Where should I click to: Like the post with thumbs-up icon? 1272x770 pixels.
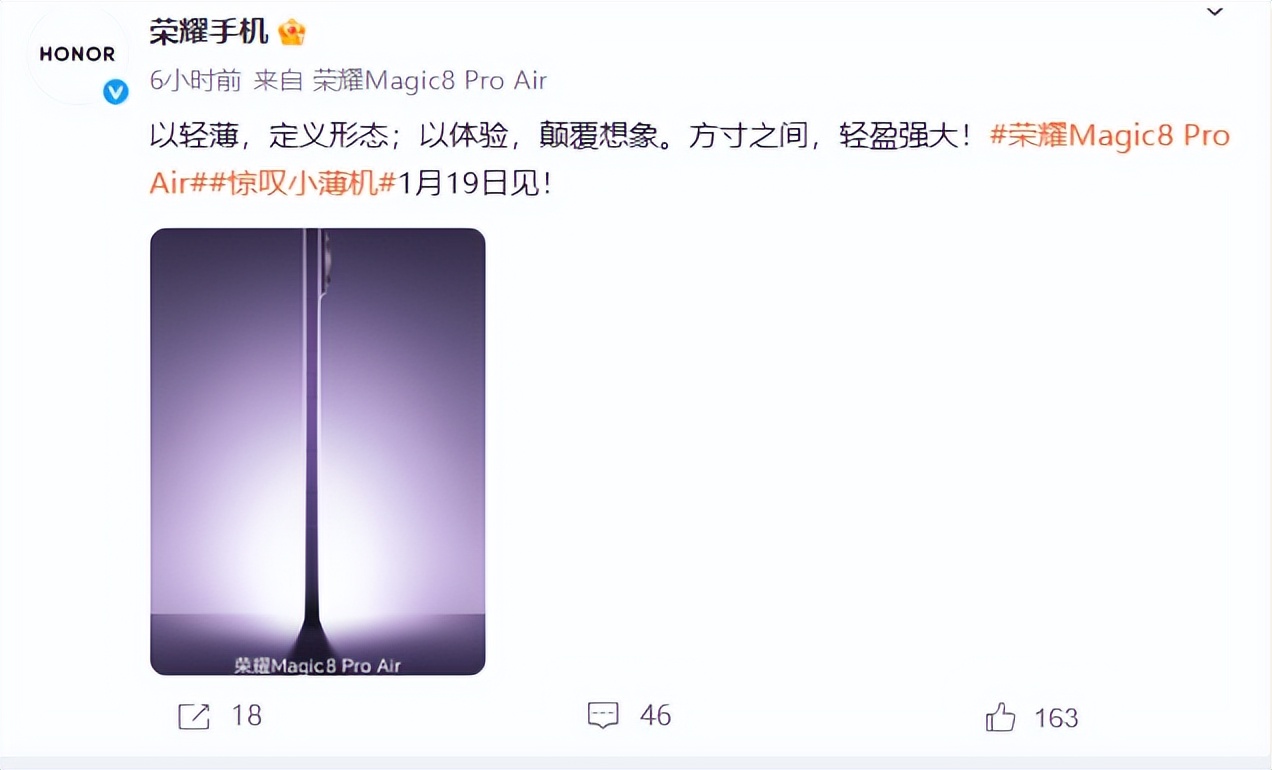point(1000,716)
